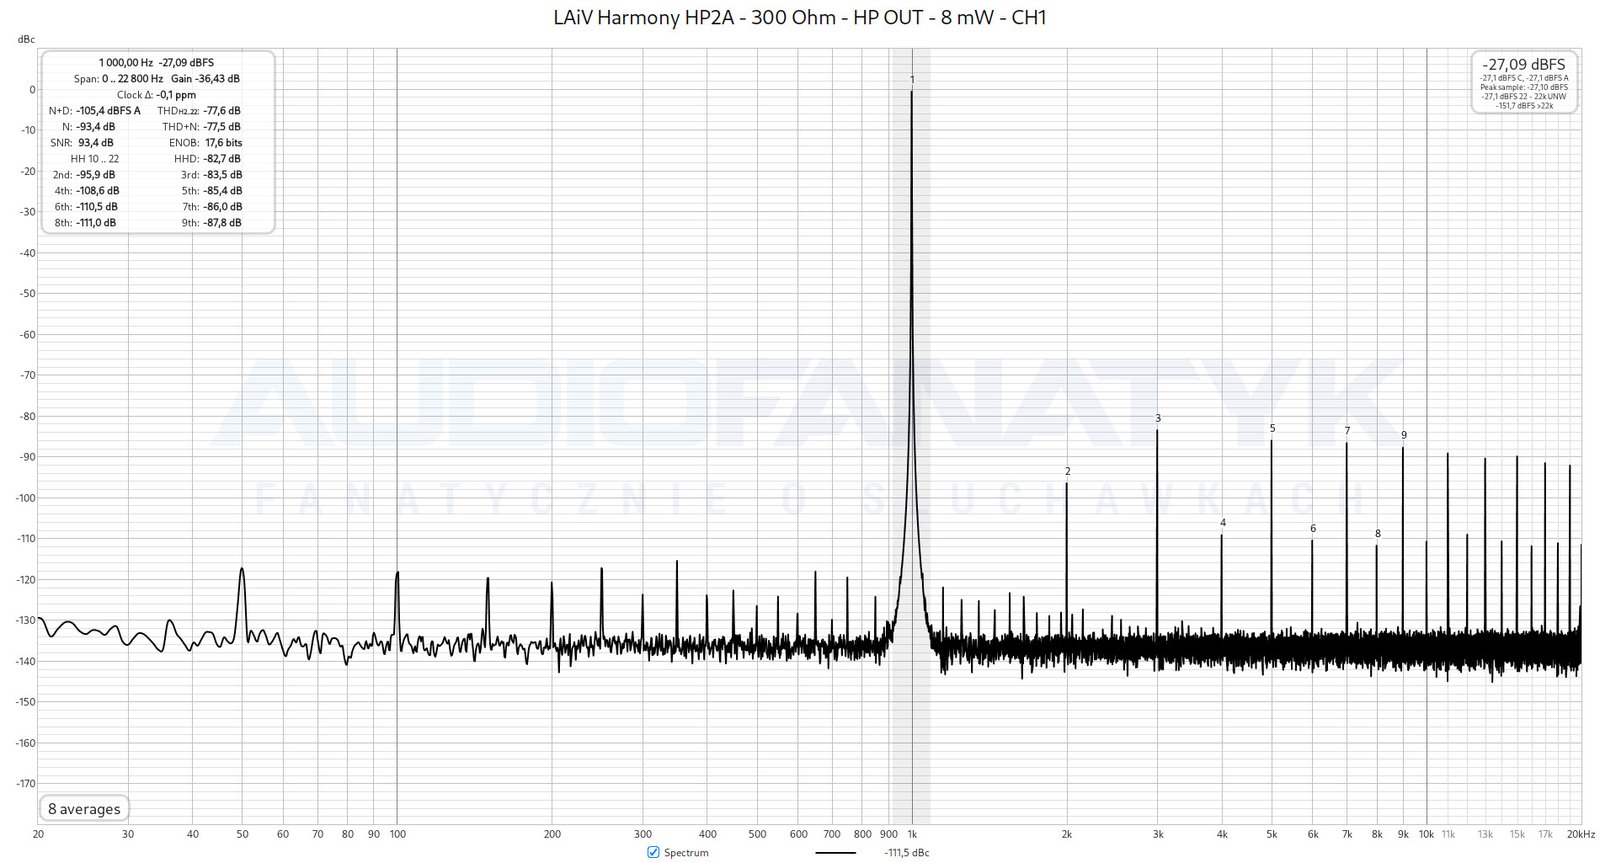This screenshot has width=1600, height=862.
Task: Select the 2nd harmonic marker at 2k
Action: click(1067, 471)
